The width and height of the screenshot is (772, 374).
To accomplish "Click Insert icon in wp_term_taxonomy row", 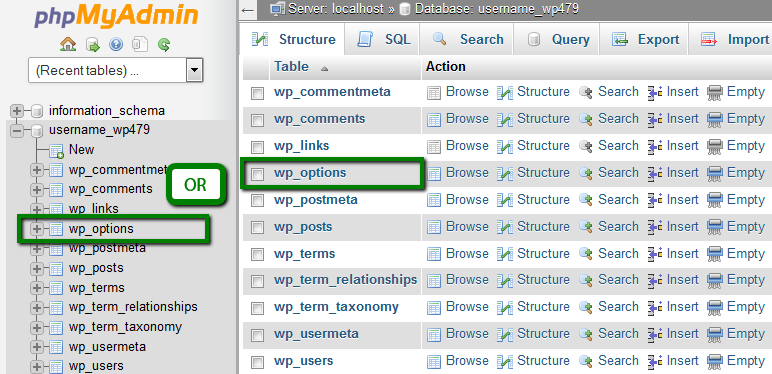I will tap(655, 308).
